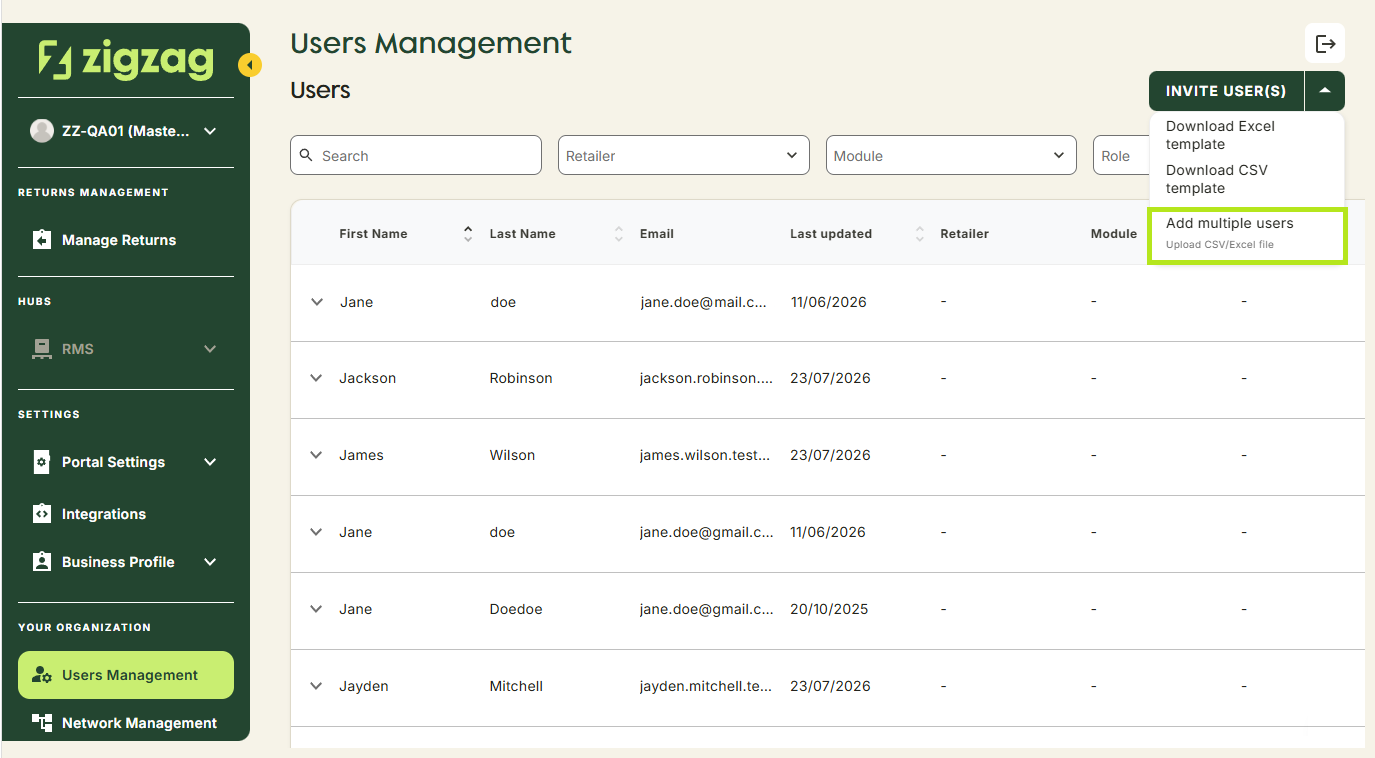Image resolution: width=1375 pixels, height=758 pixels.
Task: Expand the Portal Settings submenu chevron
Action: (x=210, y=462)
